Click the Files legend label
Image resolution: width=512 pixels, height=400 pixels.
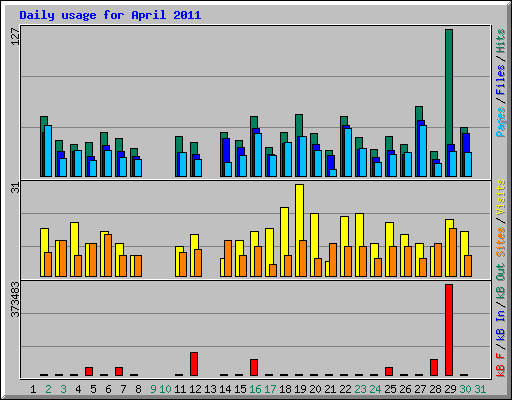tap(500, 80)
